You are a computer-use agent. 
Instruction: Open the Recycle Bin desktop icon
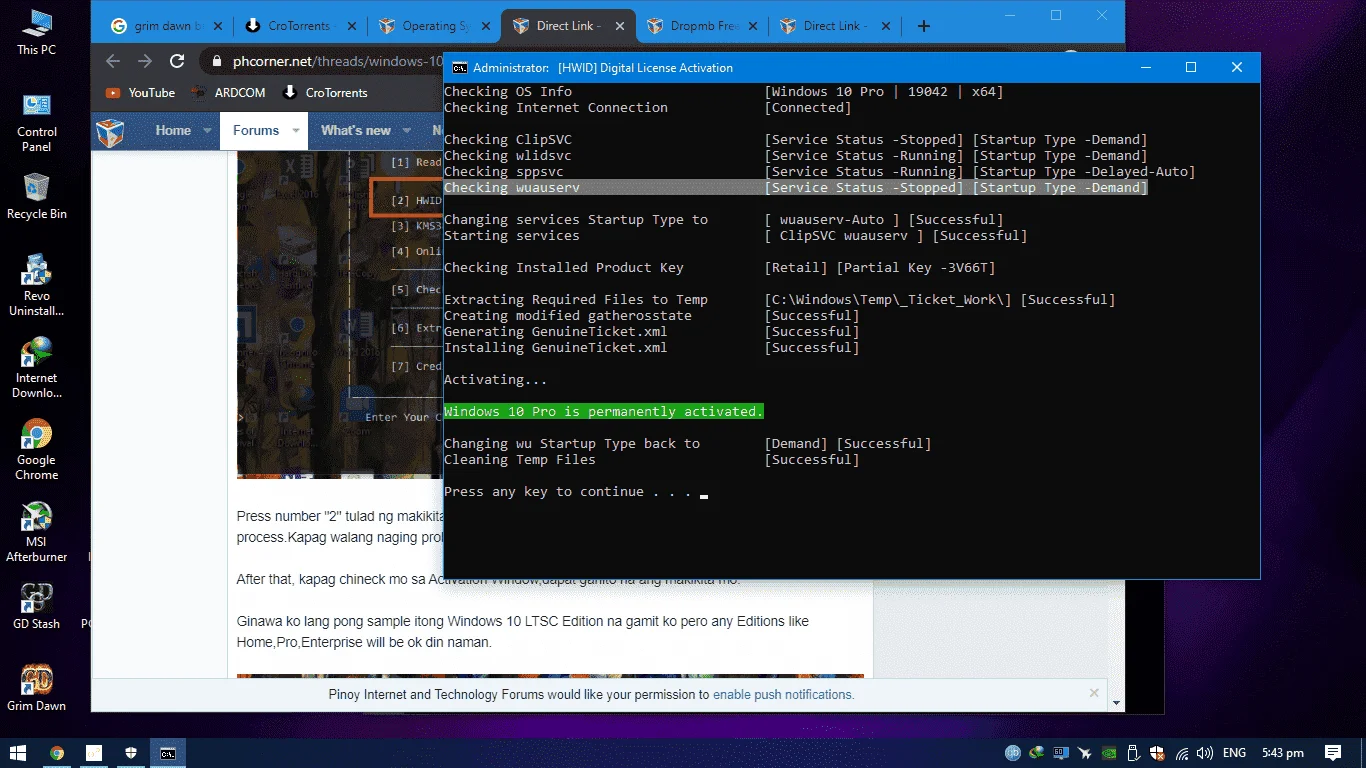click(36, 196)
